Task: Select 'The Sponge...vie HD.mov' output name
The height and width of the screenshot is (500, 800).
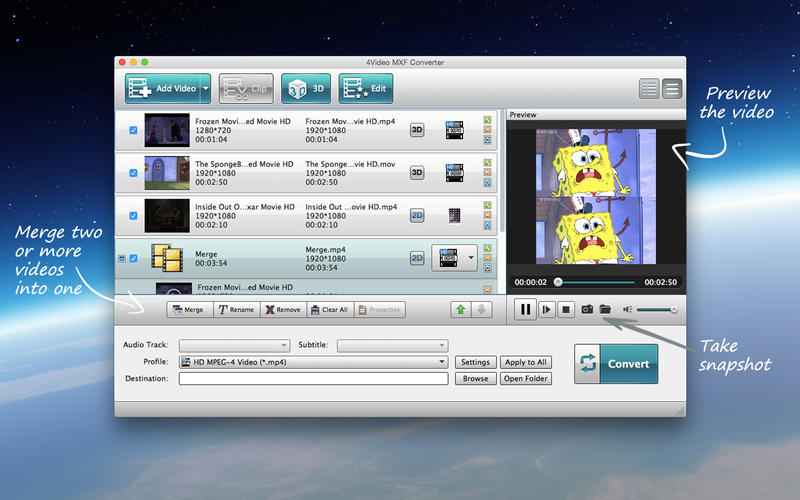Action: point(350,164)
